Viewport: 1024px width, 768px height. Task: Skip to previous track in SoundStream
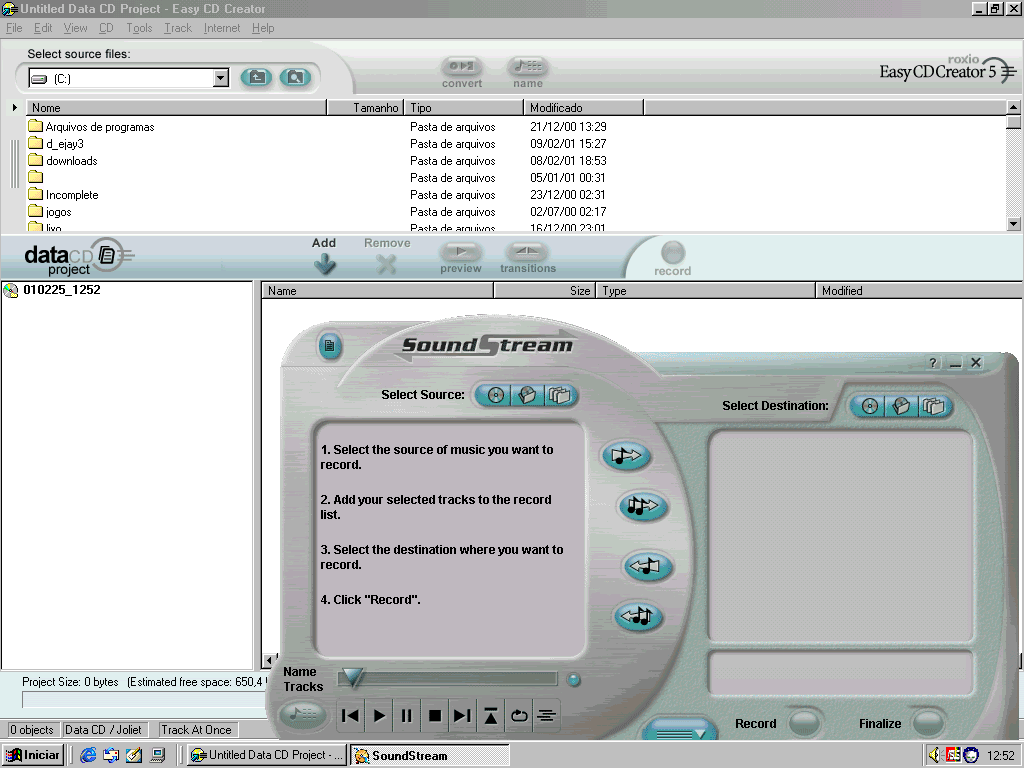click(x=350, y=716)
